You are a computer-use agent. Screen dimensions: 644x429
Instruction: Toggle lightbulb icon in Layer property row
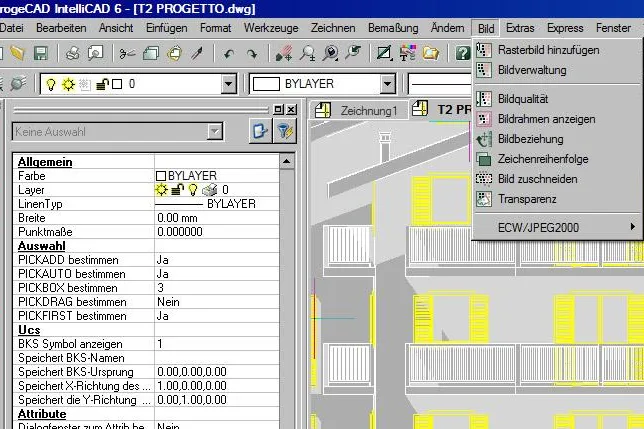click(193, 190)
